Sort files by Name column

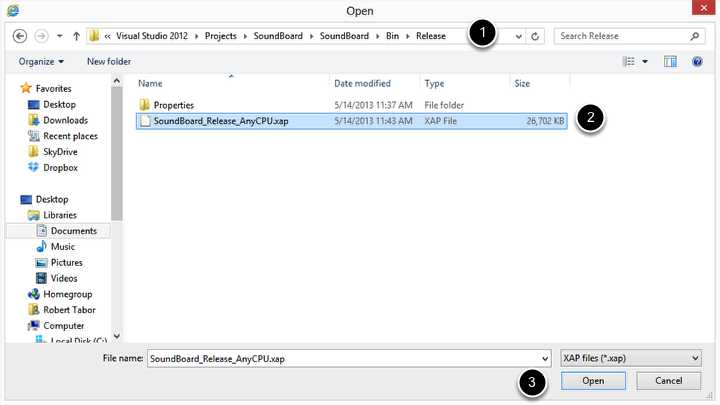[150, 84]
